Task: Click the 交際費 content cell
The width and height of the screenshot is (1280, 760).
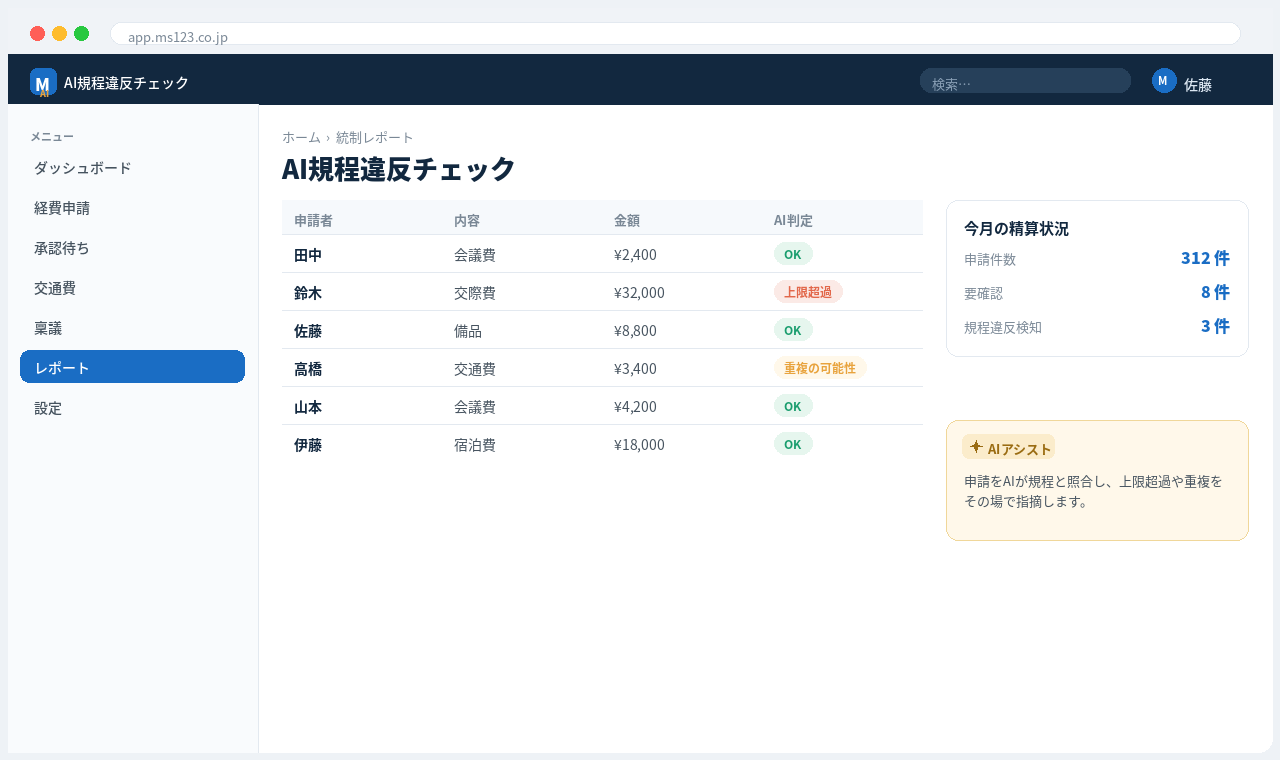Action: pyautogui.click(x=475, y=293)
